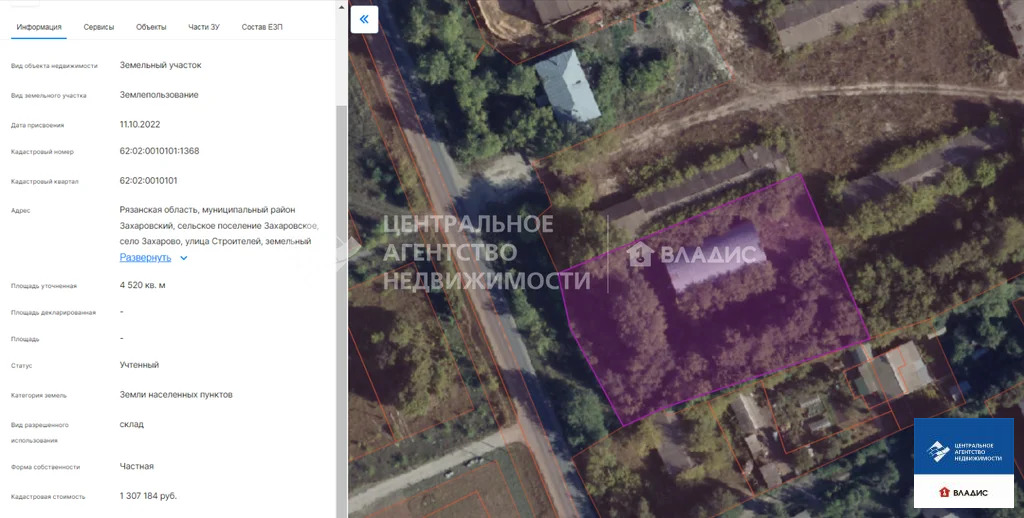1024x518 pixels.
Task: Click the blue-roofed building on the map
Action: 567,86
